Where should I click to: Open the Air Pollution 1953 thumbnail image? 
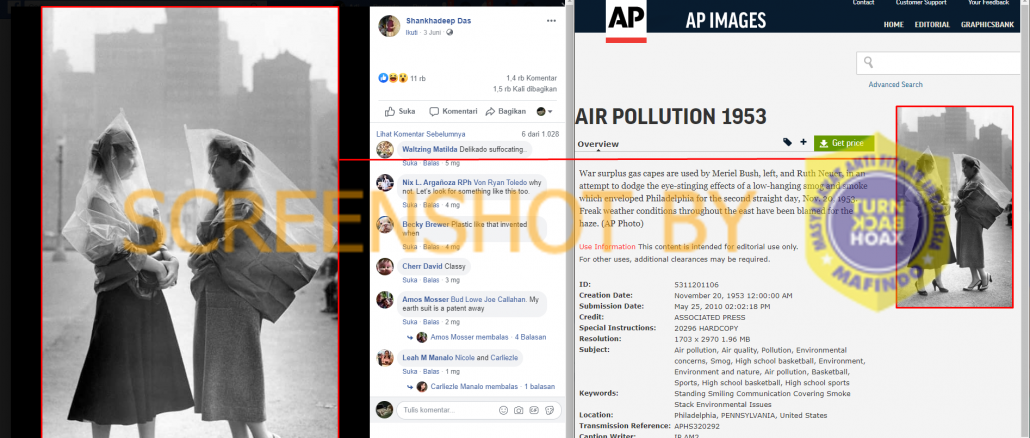click(x=955, y=207)
